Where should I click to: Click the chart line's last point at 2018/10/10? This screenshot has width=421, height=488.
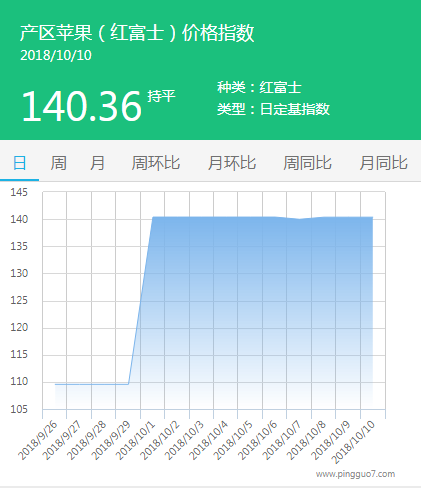coord(373,217)
